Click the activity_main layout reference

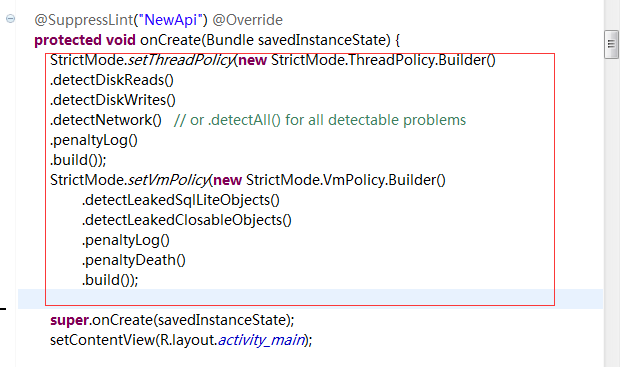coord(261,340)
